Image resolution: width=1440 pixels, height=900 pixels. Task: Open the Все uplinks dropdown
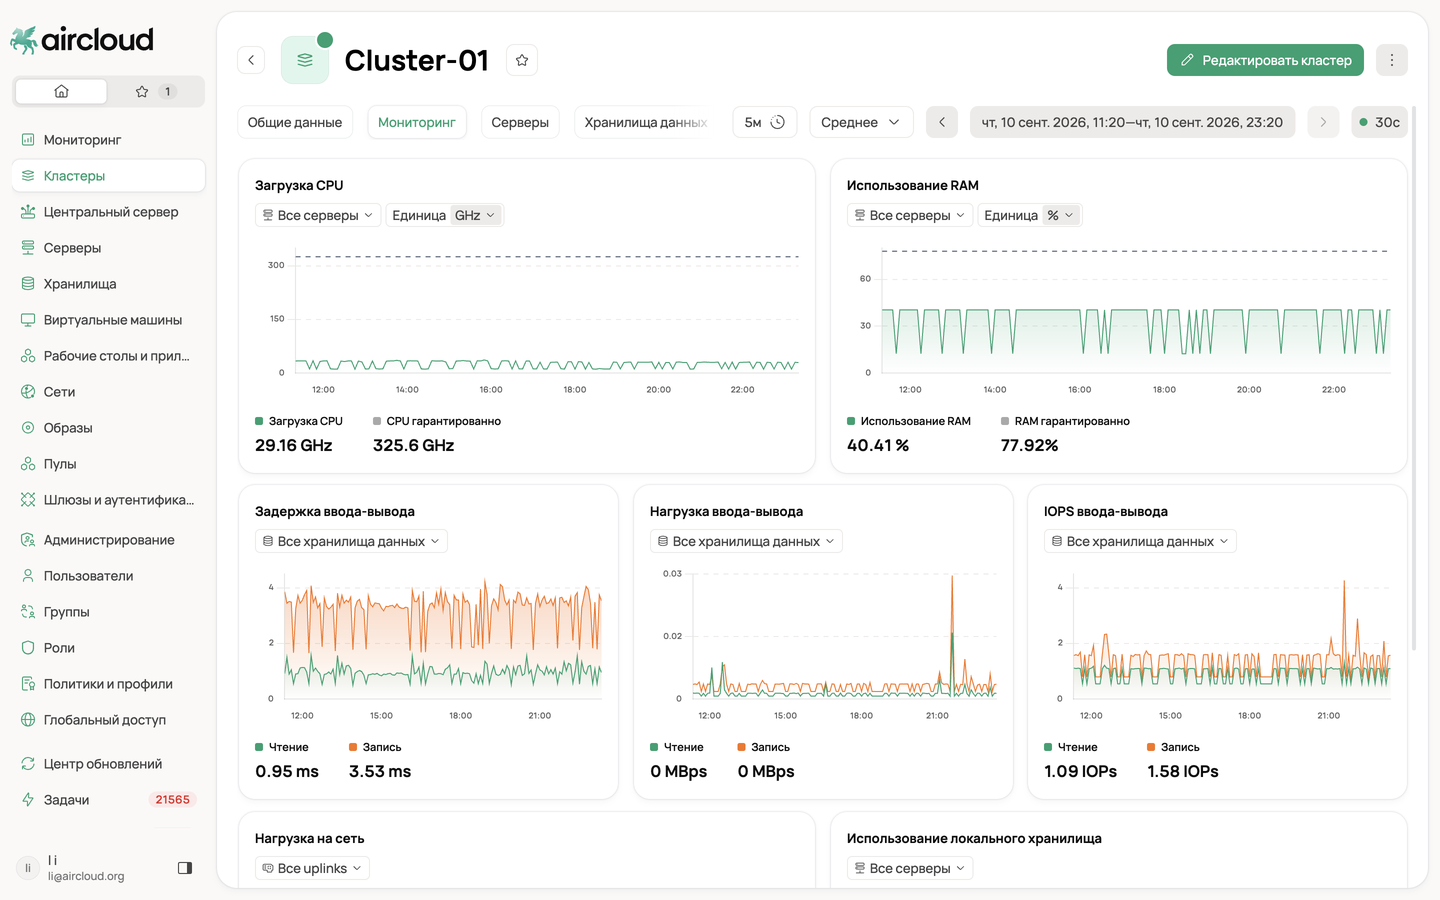[312, 868]
